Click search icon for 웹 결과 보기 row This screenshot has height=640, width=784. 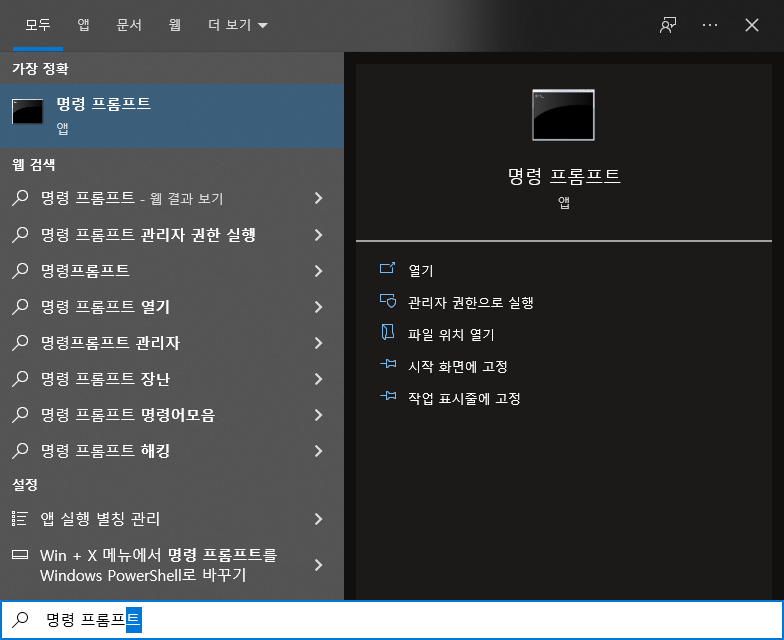(20, 198)
